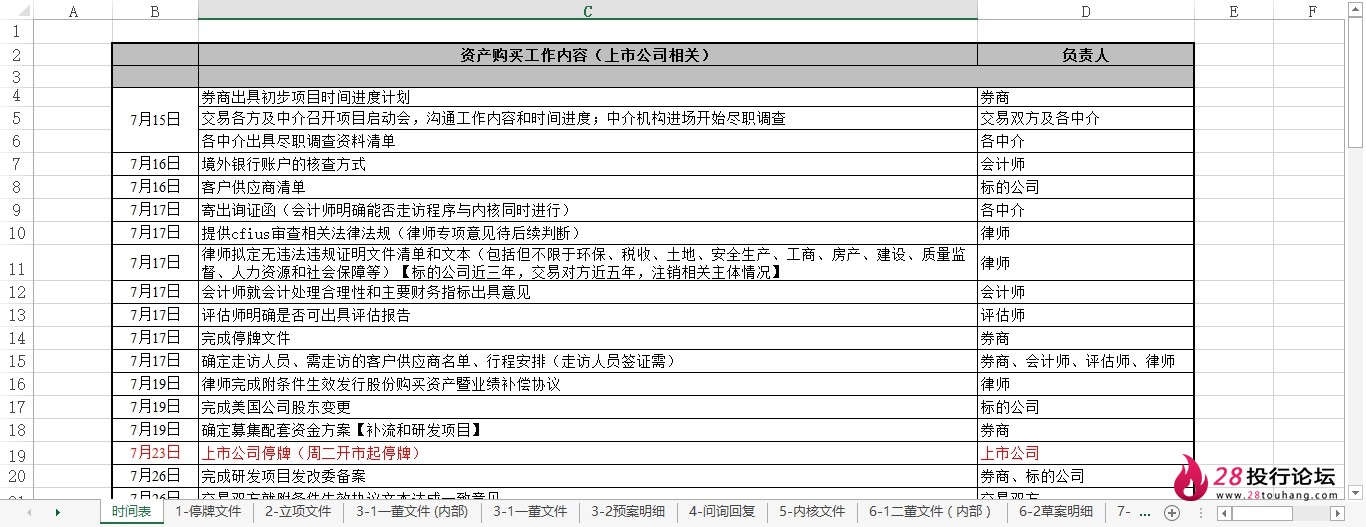Viewport: 1366px width, 527px height.
Task: Select column C header
Action: [x=588, y=11]
